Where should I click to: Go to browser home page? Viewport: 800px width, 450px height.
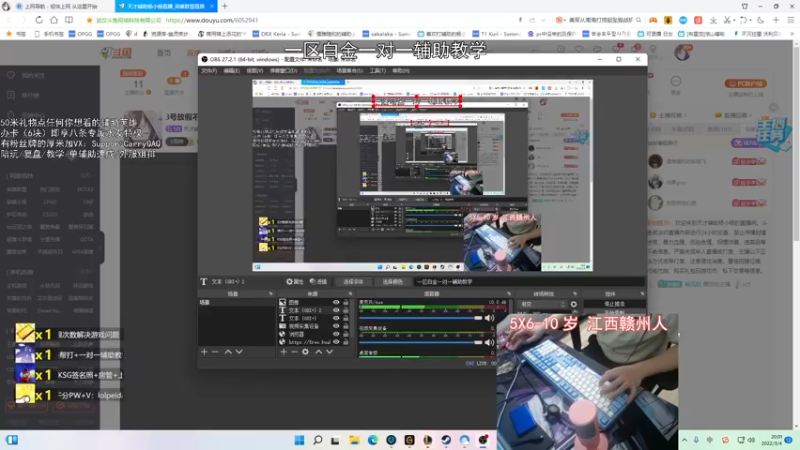pos(54,20)
